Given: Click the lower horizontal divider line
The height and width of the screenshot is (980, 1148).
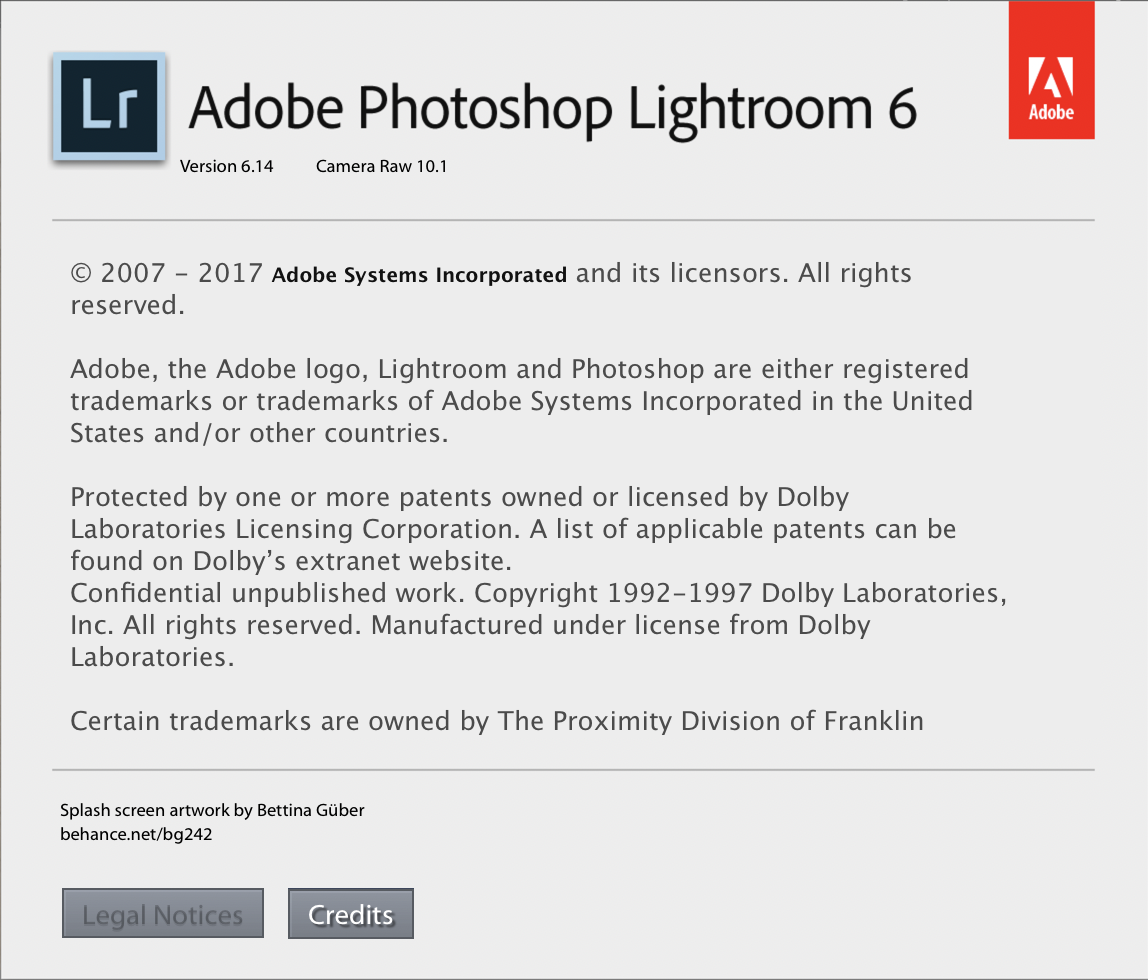Looking at the screenshot, I should point(573,769).
